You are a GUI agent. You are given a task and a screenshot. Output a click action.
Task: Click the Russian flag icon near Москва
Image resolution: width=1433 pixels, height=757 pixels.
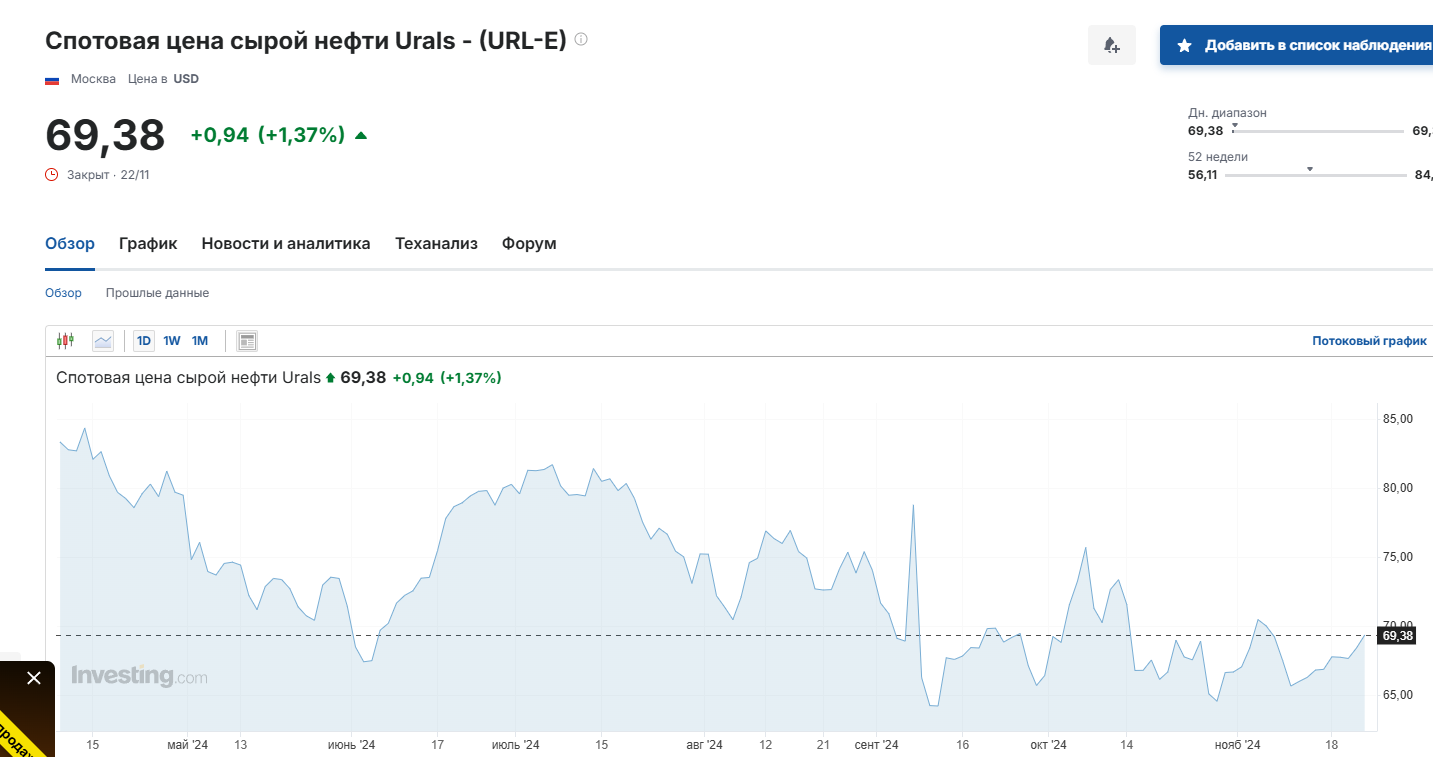click(52, 79)
